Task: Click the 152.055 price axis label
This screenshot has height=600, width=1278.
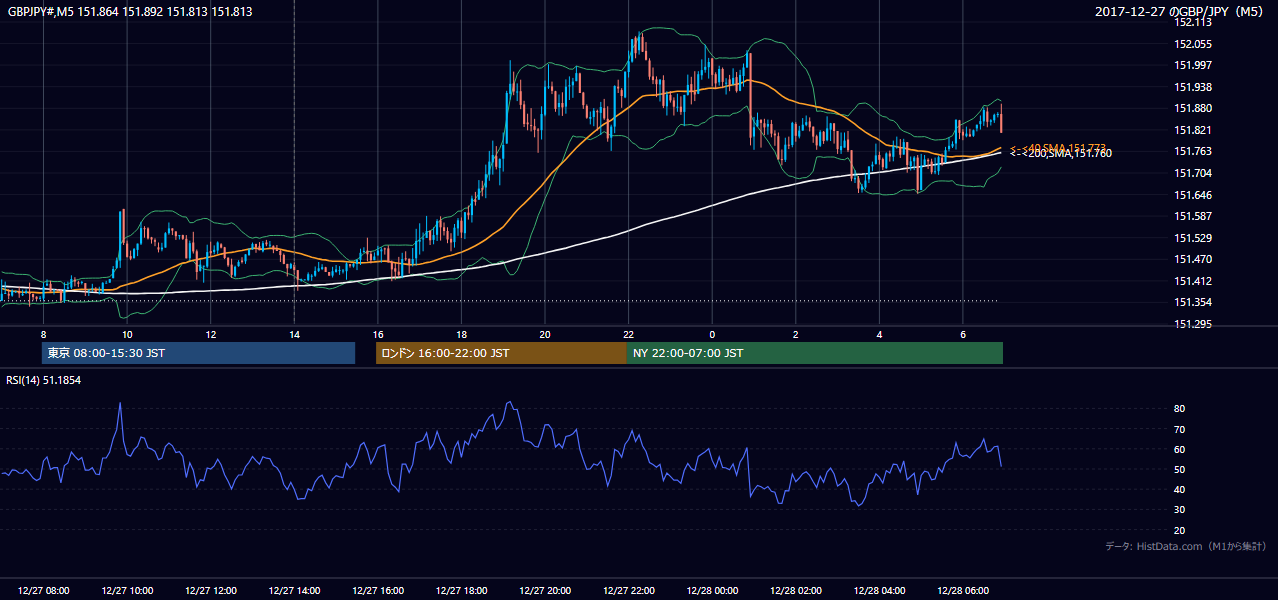Action: (1193, 44)
